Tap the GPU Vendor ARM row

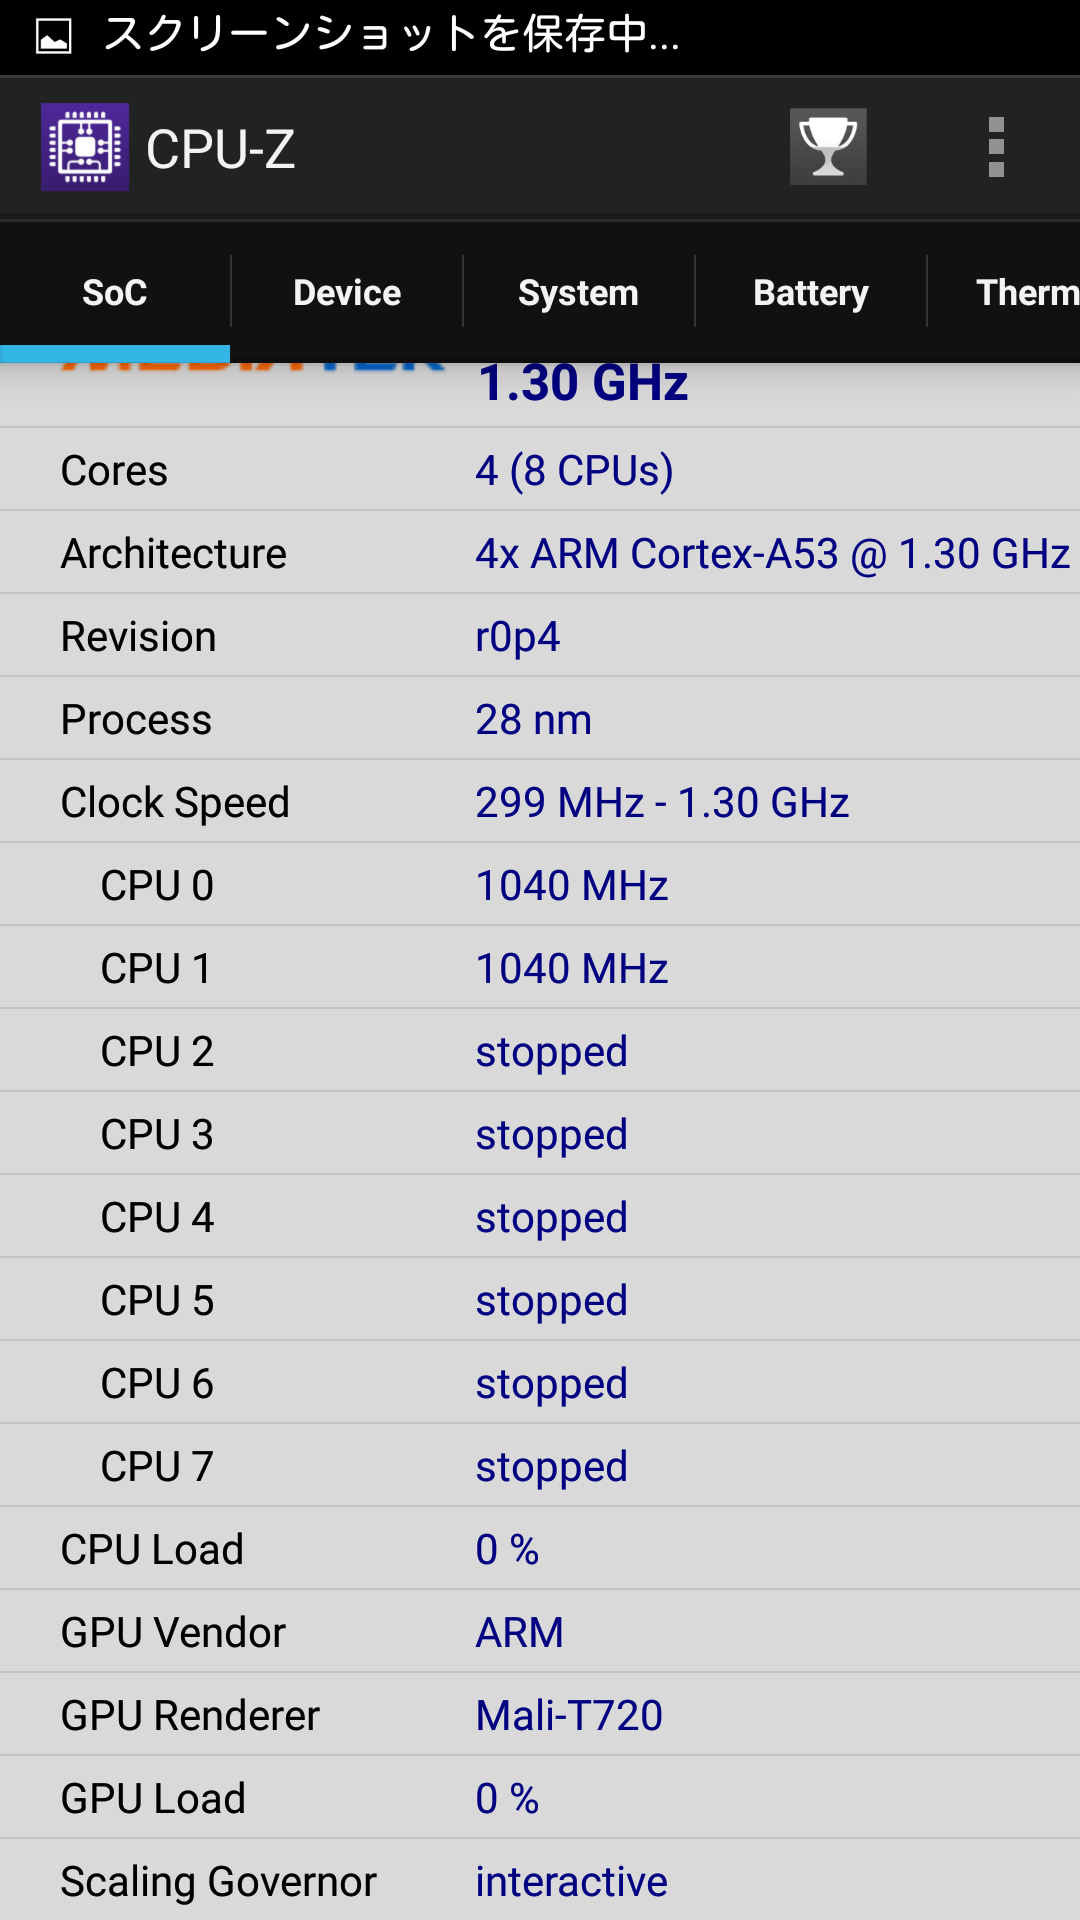(x=540, y=1632)
